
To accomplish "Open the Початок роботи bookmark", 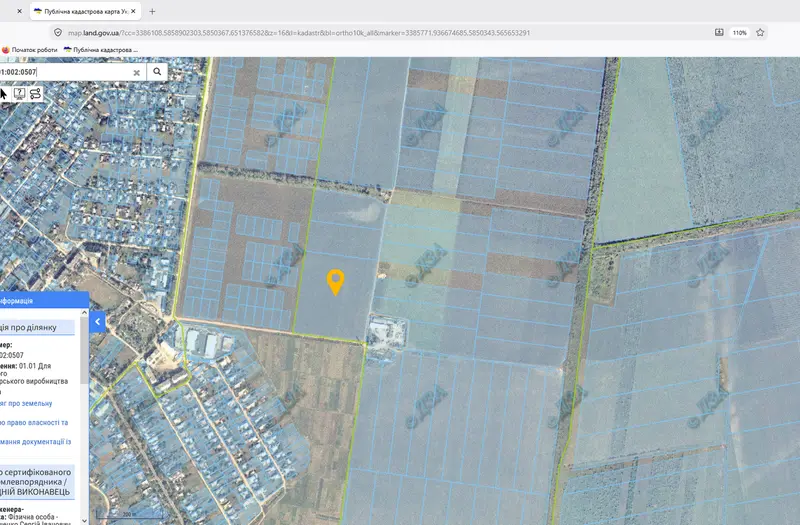I will point(29,49).
